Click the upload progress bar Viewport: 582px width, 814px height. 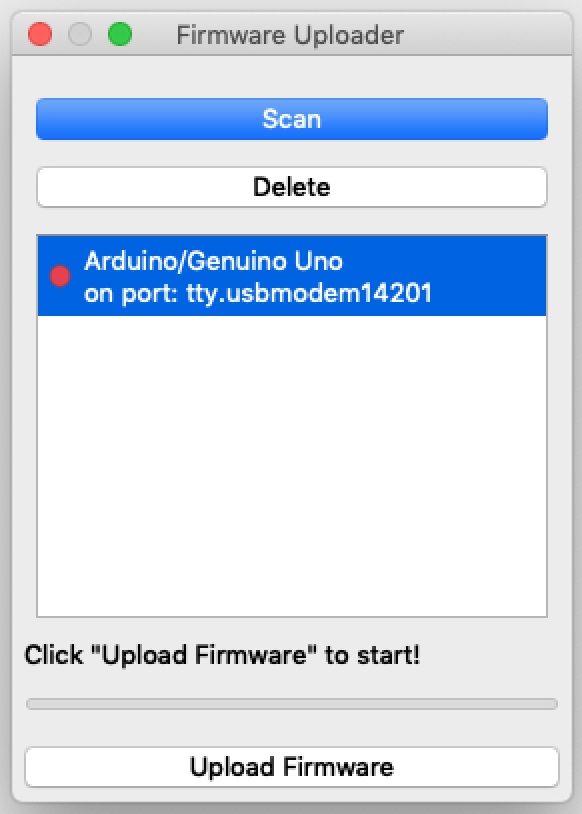point(292,704)
